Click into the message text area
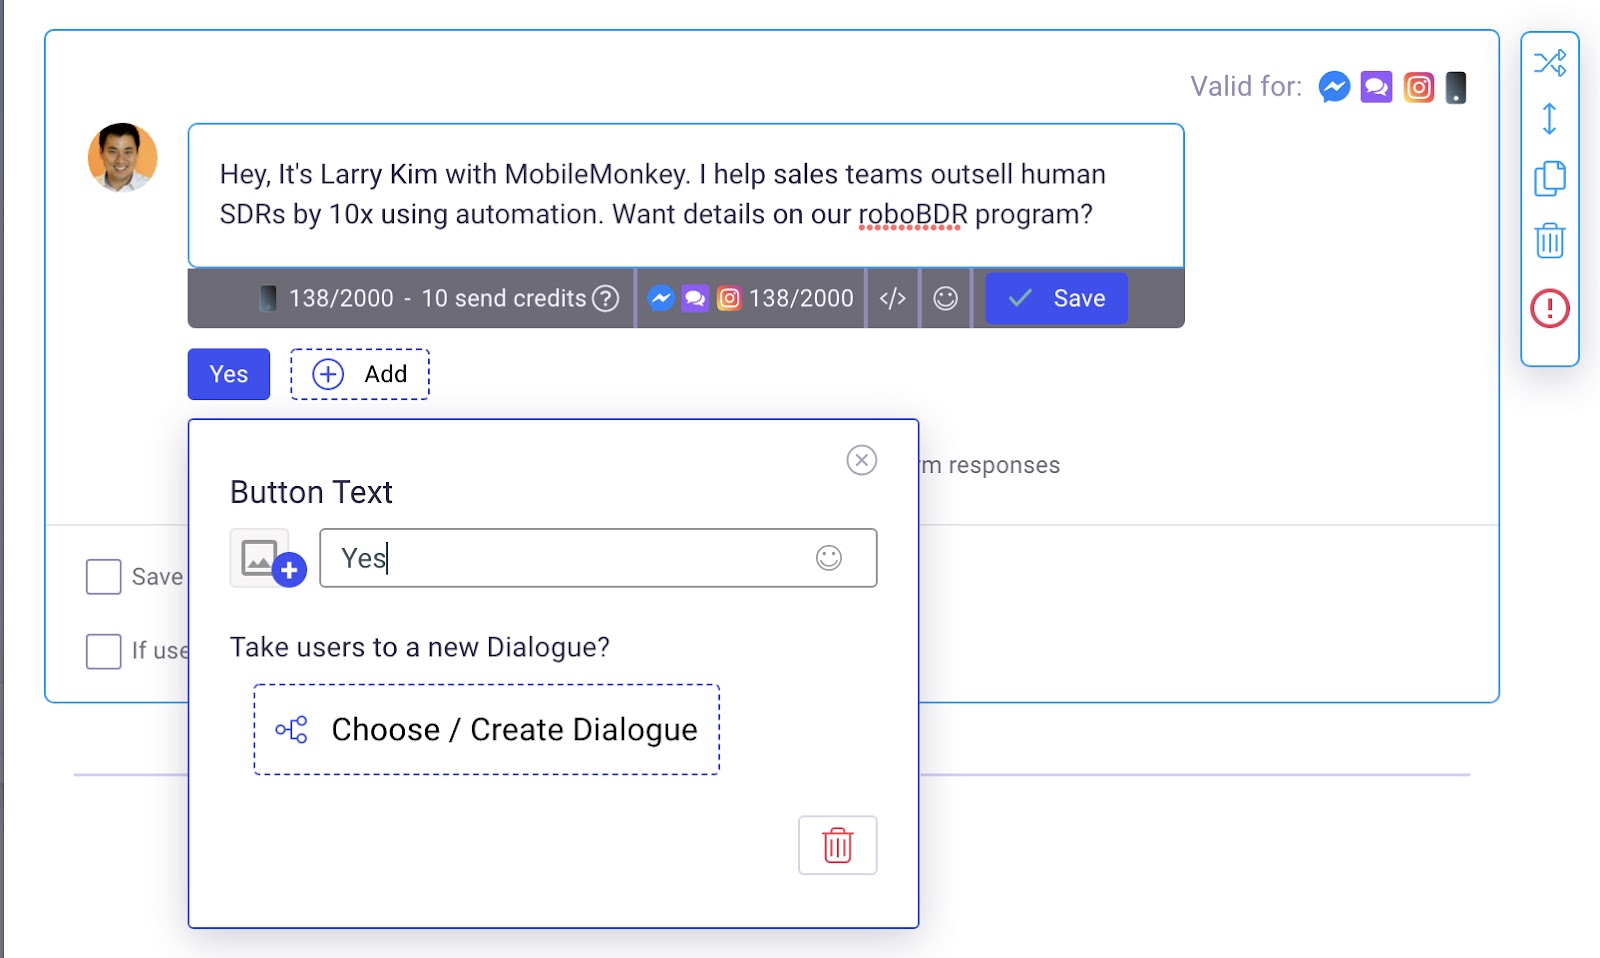This screenshot has height=958, width=1600. tap(686, 195)
